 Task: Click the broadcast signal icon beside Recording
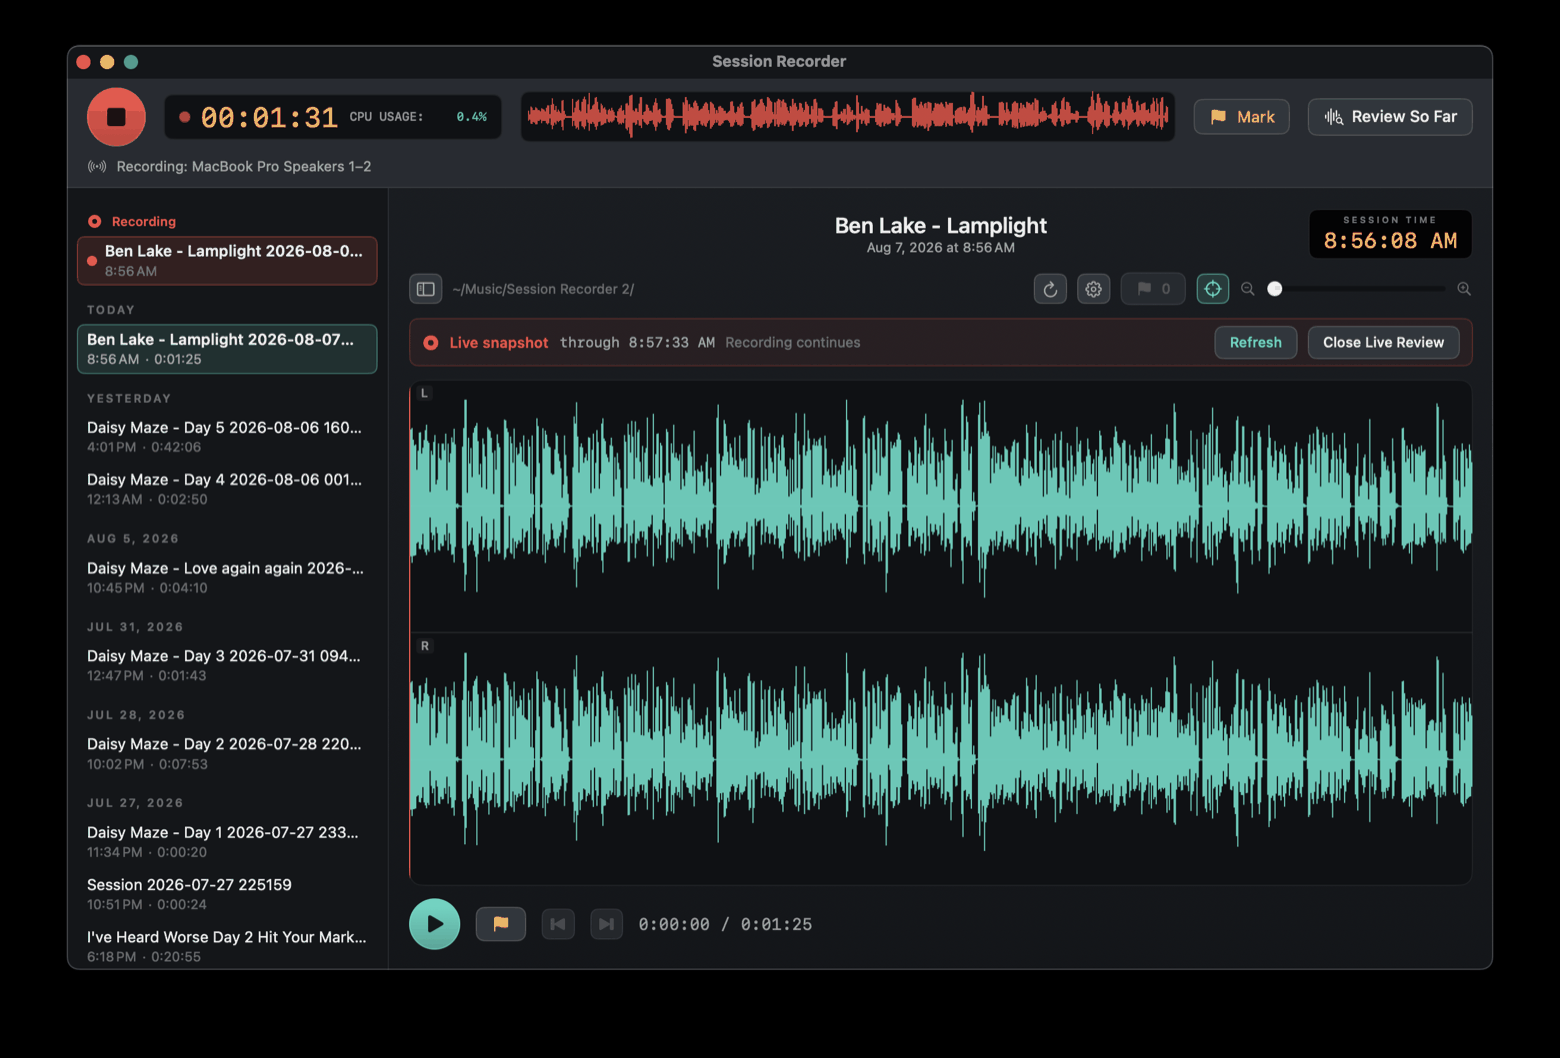[97, 166]
